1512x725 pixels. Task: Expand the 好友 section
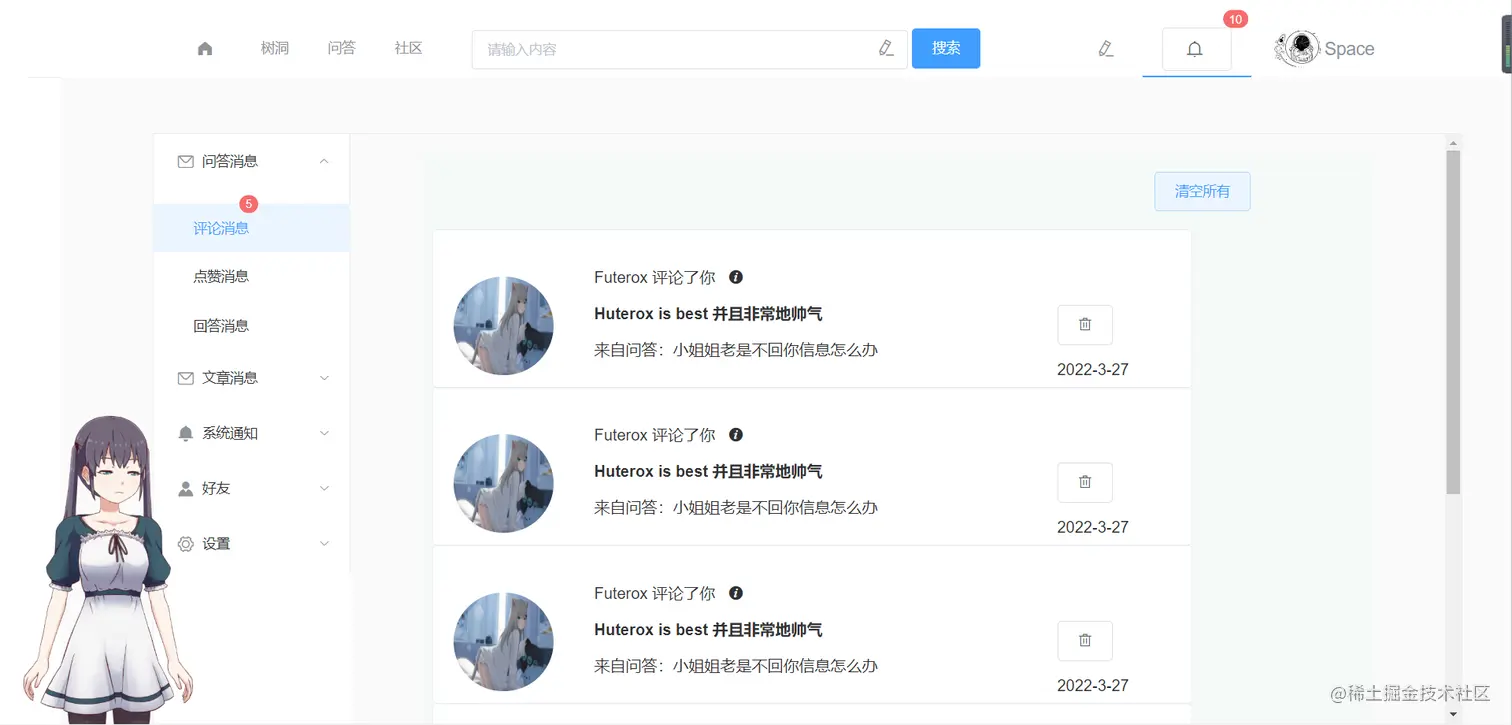click(x=323, y=488)
